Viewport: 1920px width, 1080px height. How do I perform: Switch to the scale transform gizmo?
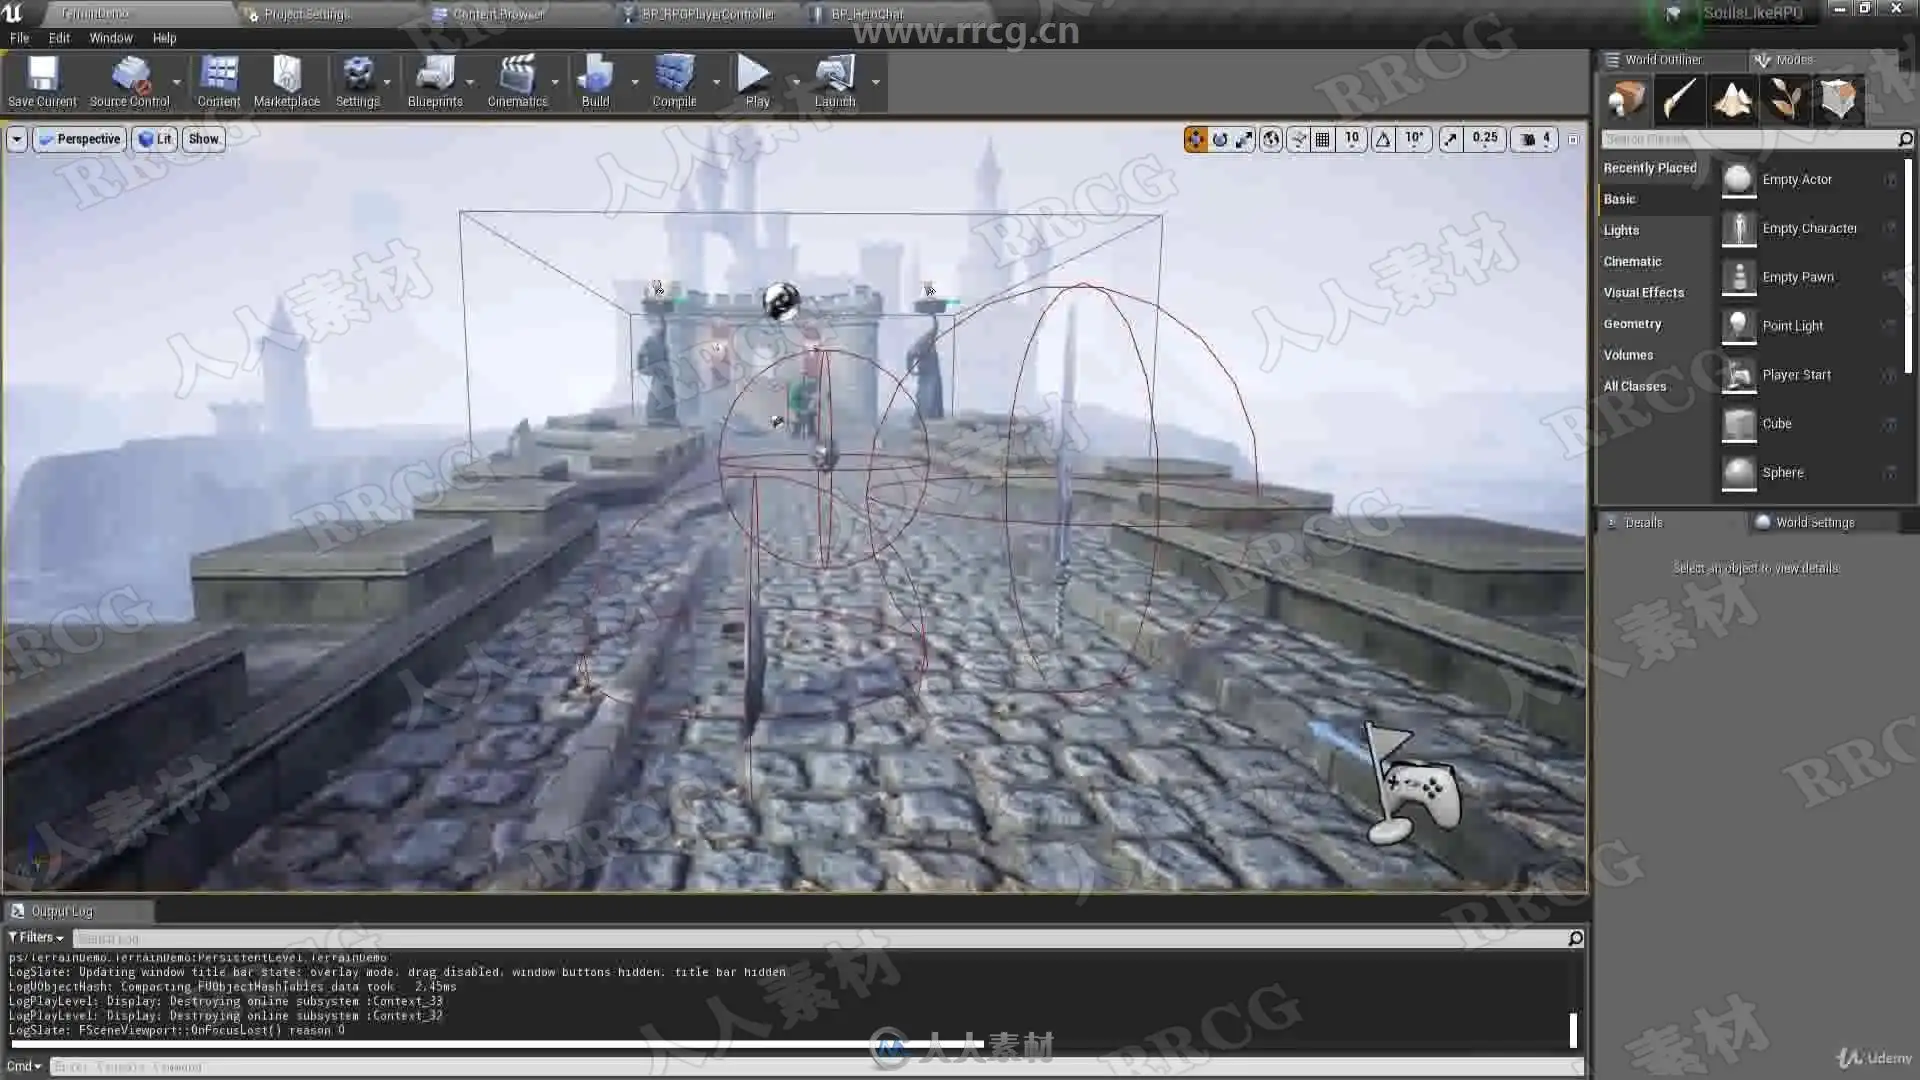point(1244,140)
